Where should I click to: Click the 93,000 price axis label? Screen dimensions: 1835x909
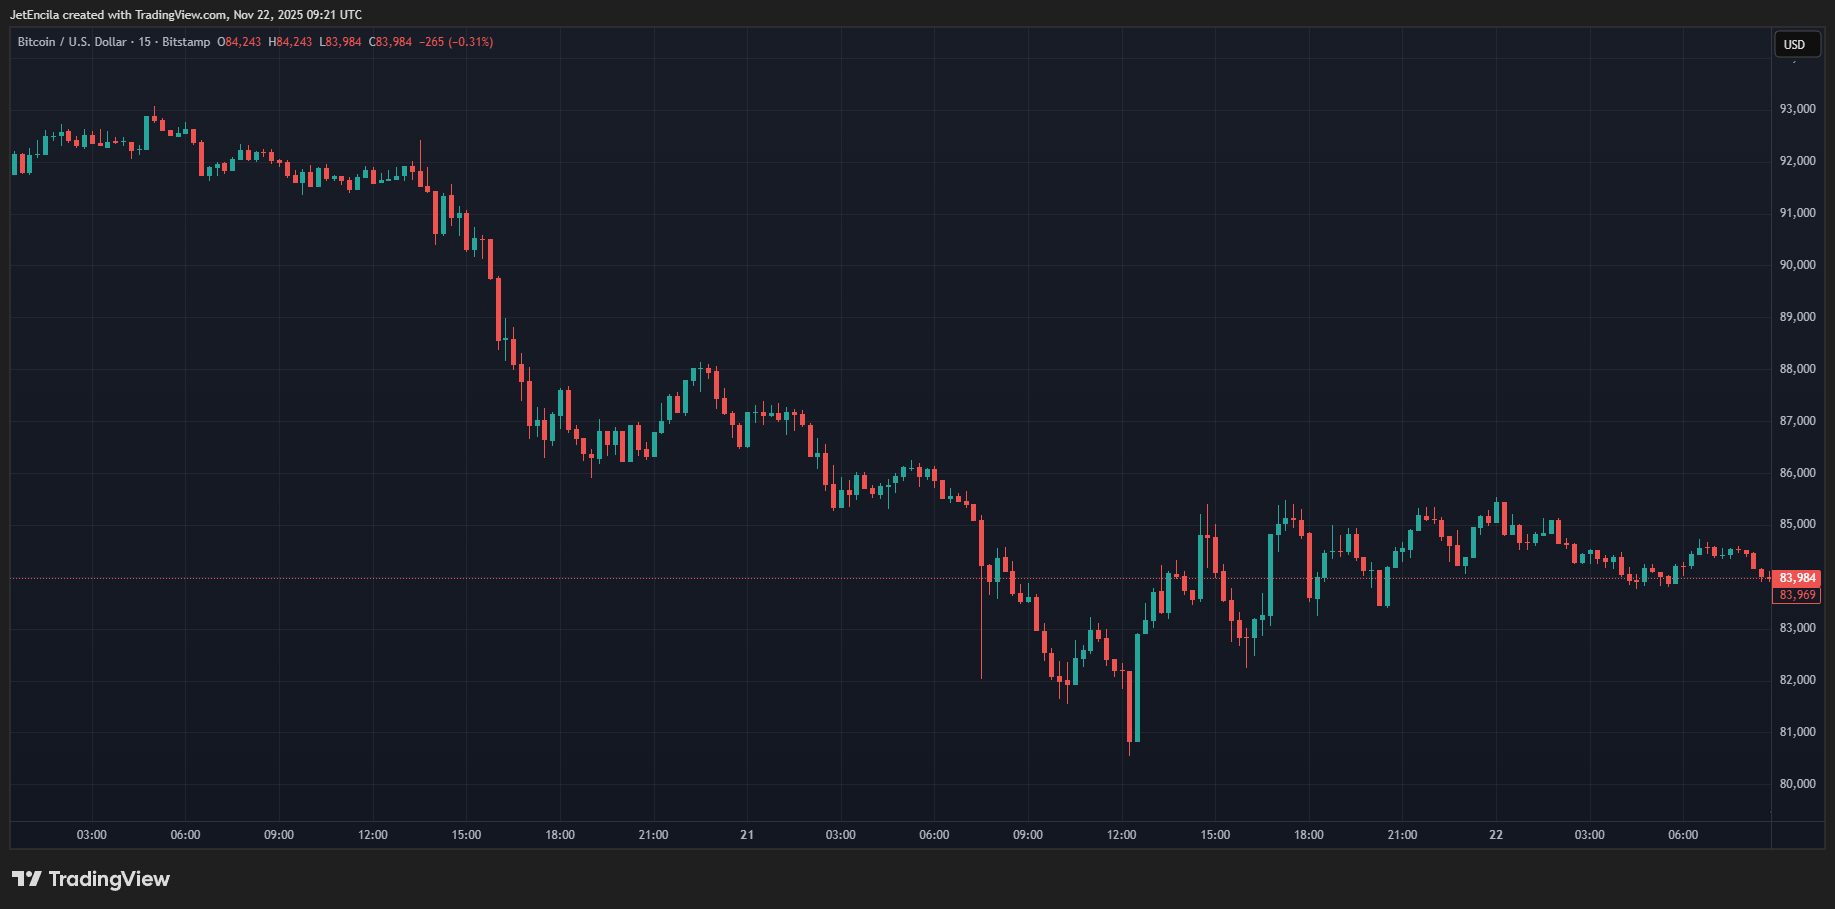[x=1797, y=109]
